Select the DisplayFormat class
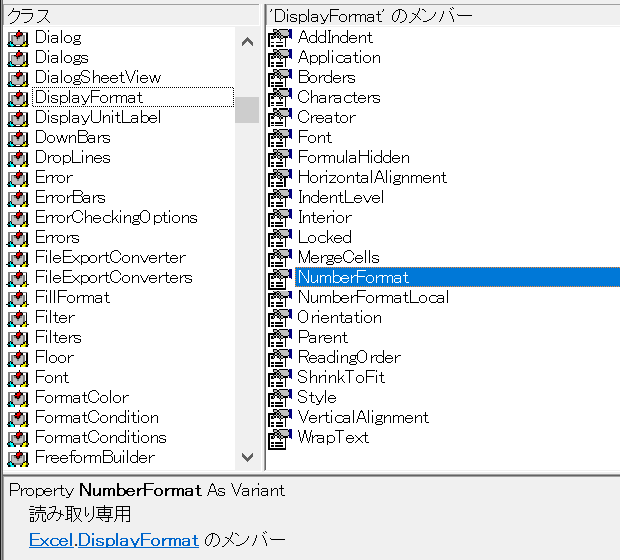The image size is (620, 560). 133,97
